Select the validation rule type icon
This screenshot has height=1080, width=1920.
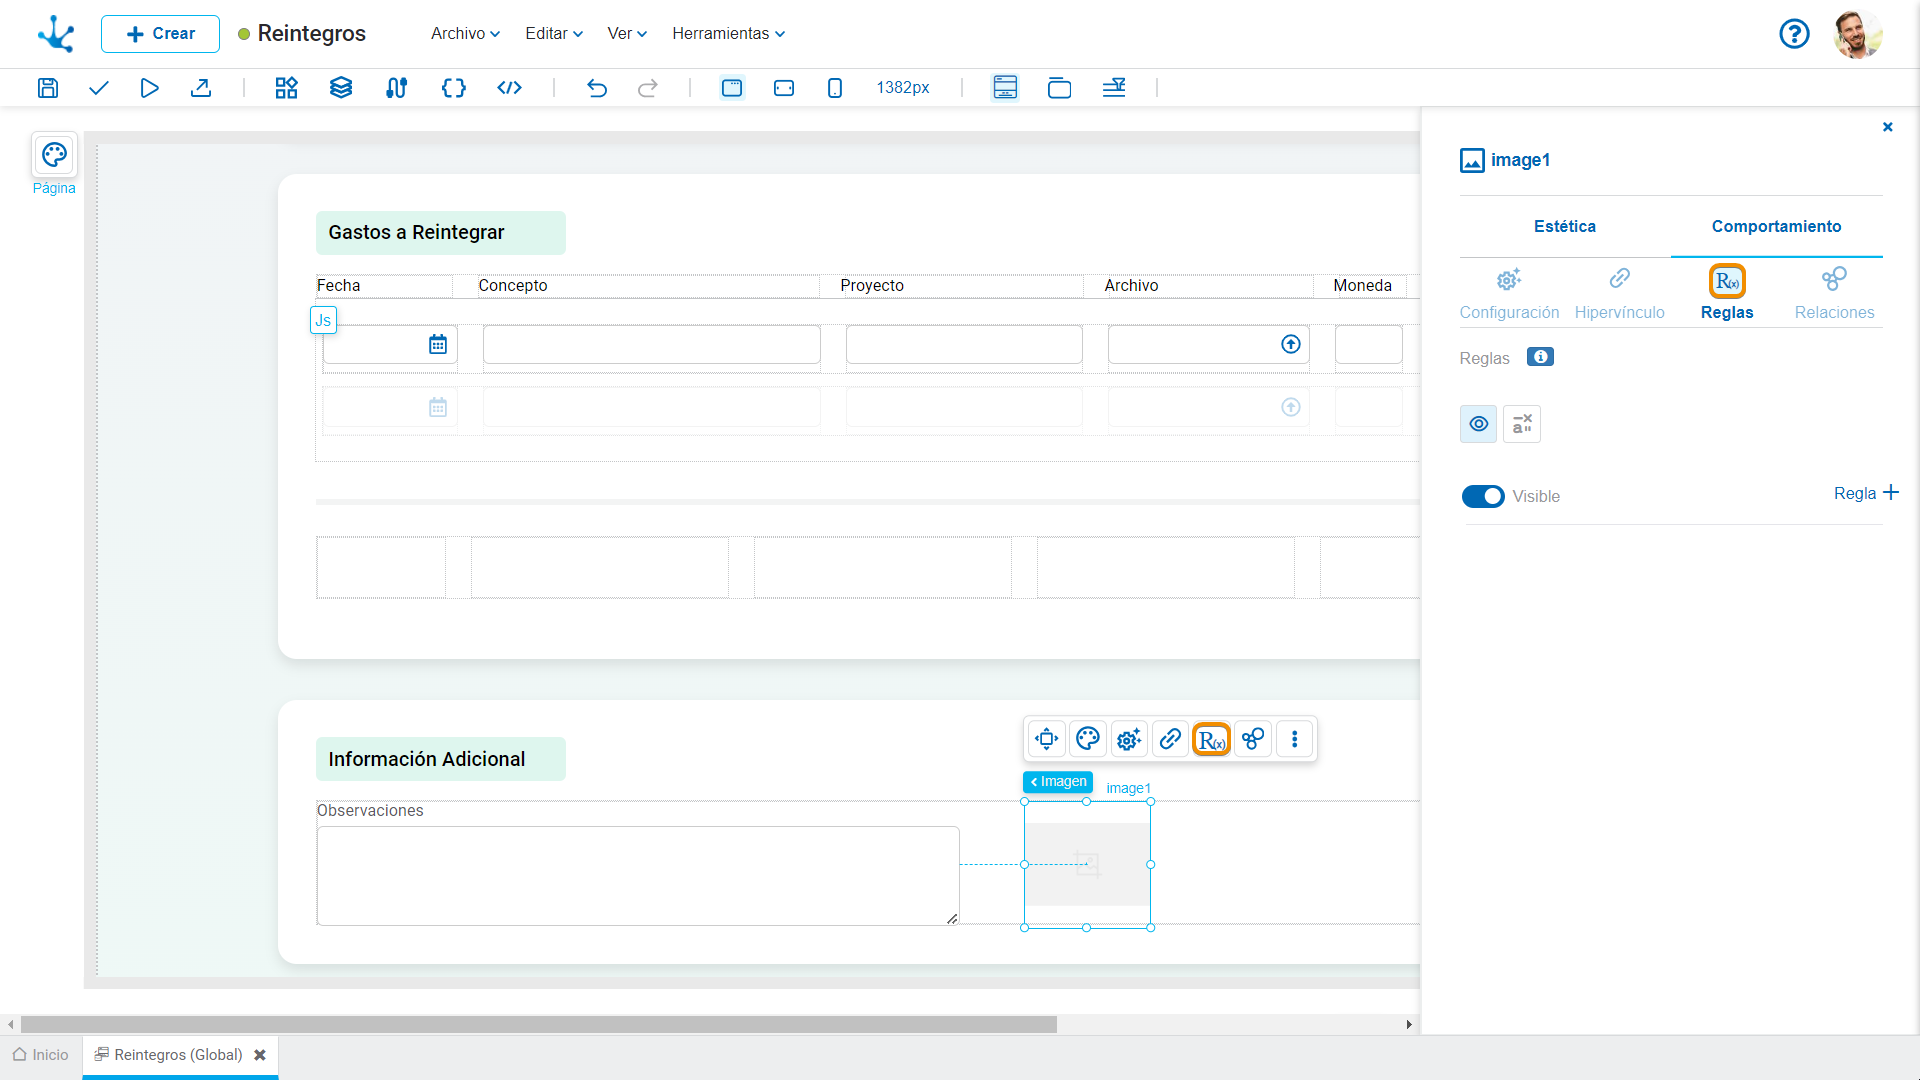click(x=1522, y=424)
